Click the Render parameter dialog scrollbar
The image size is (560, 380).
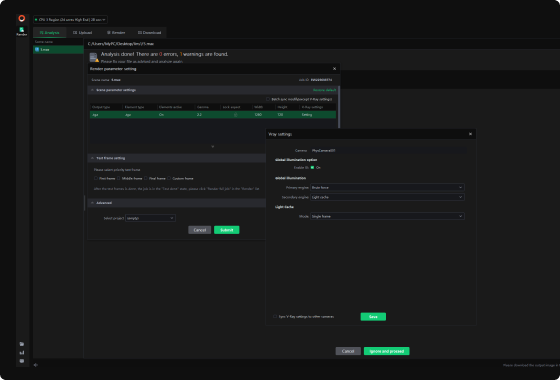pyautogui.click(x=339, y=107)
